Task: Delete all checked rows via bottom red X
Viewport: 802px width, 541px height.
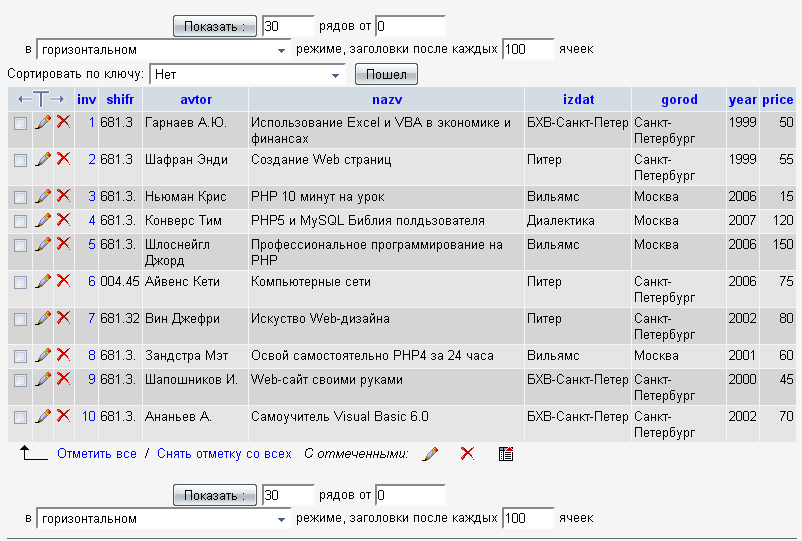Action: (467, 454)
